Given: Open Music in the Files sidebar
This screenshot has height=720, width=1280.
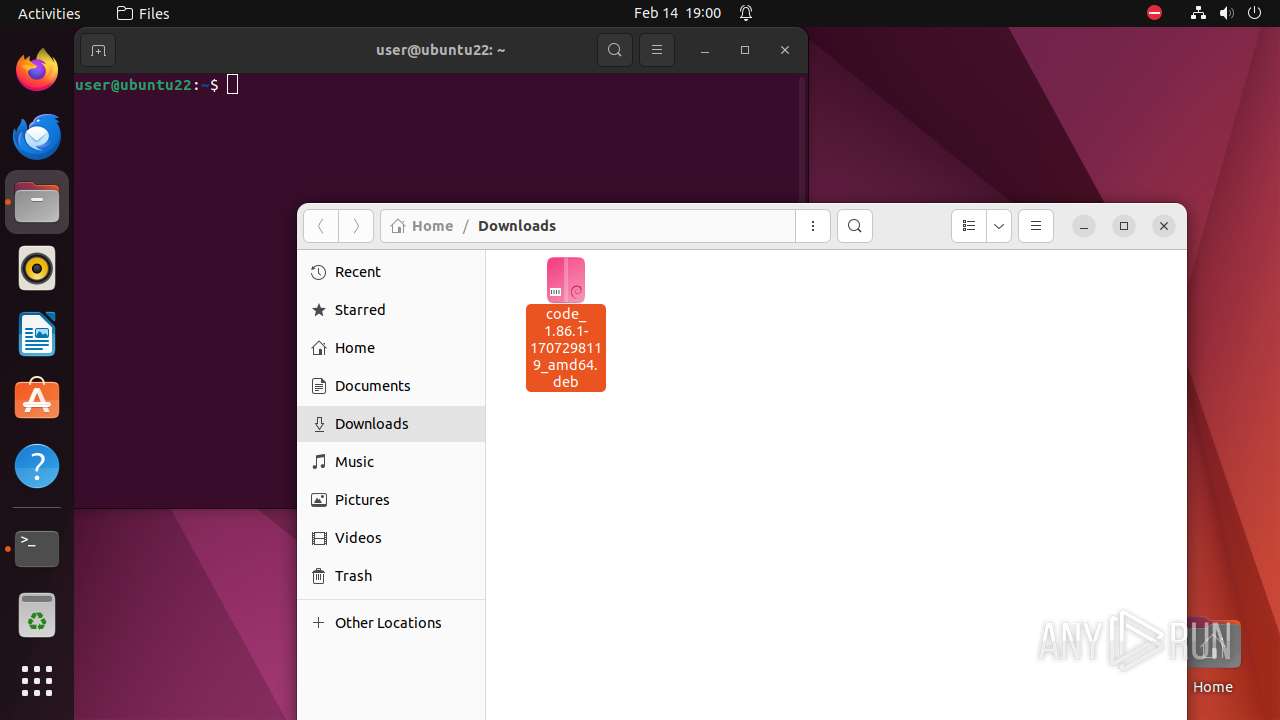Looking at the screenshot, I should (x=391, y=462).
